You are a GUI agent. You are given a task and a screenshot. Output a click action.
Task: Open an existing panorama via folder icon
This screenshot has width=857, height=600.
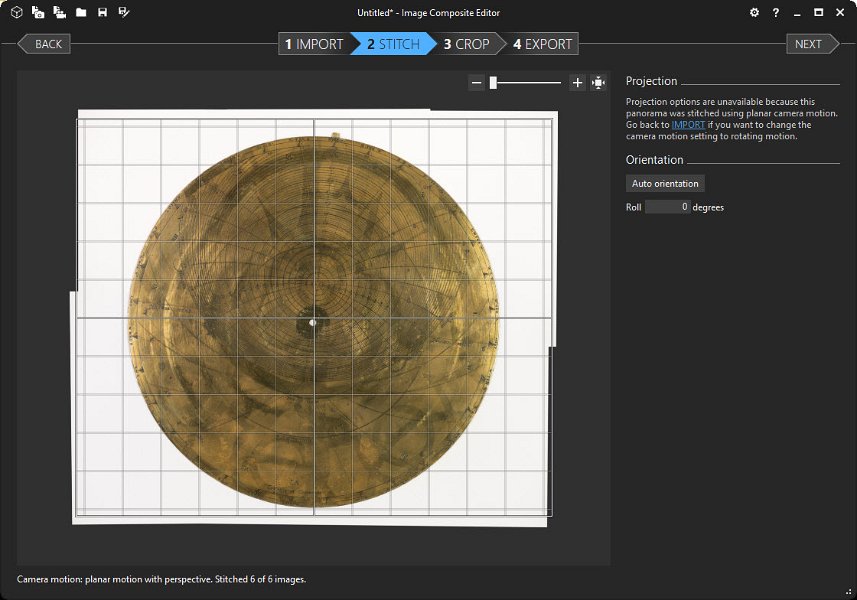pos(81,13)
